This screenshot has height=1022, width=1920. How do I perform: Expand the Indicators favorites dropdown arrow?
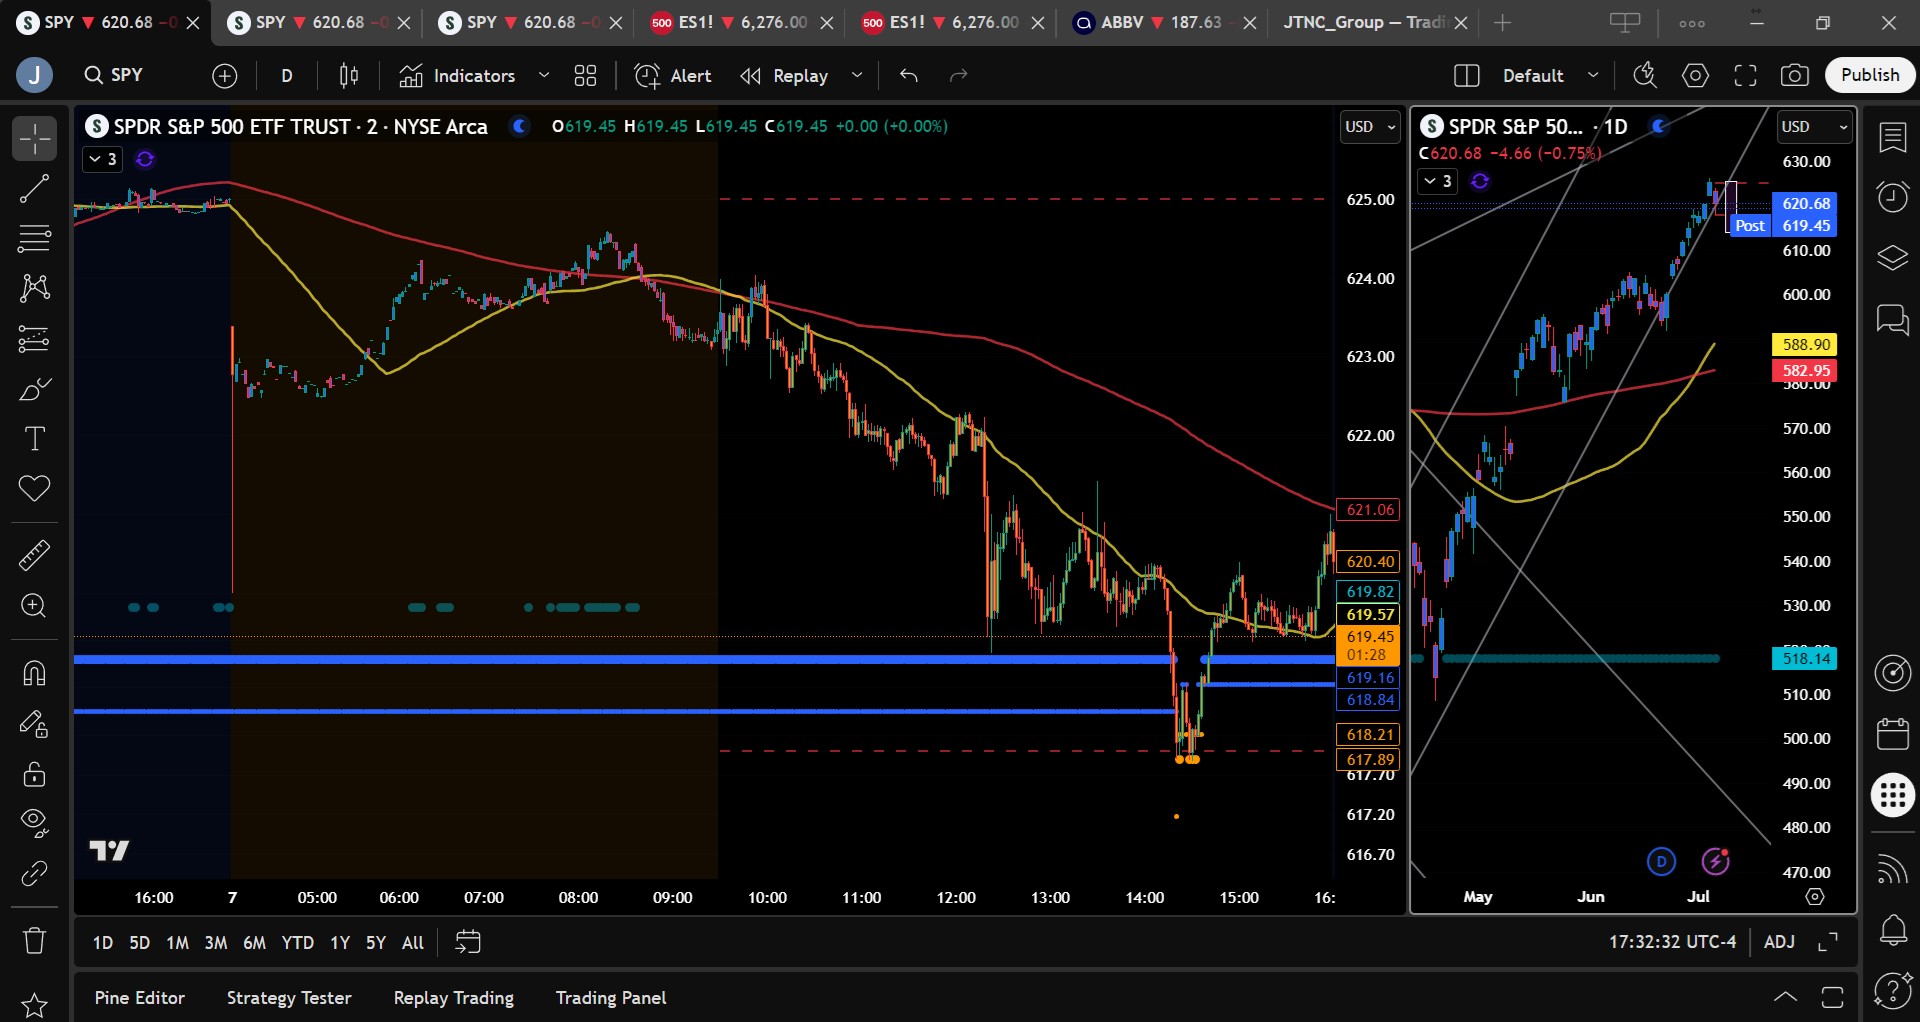[x=544, y=75]
